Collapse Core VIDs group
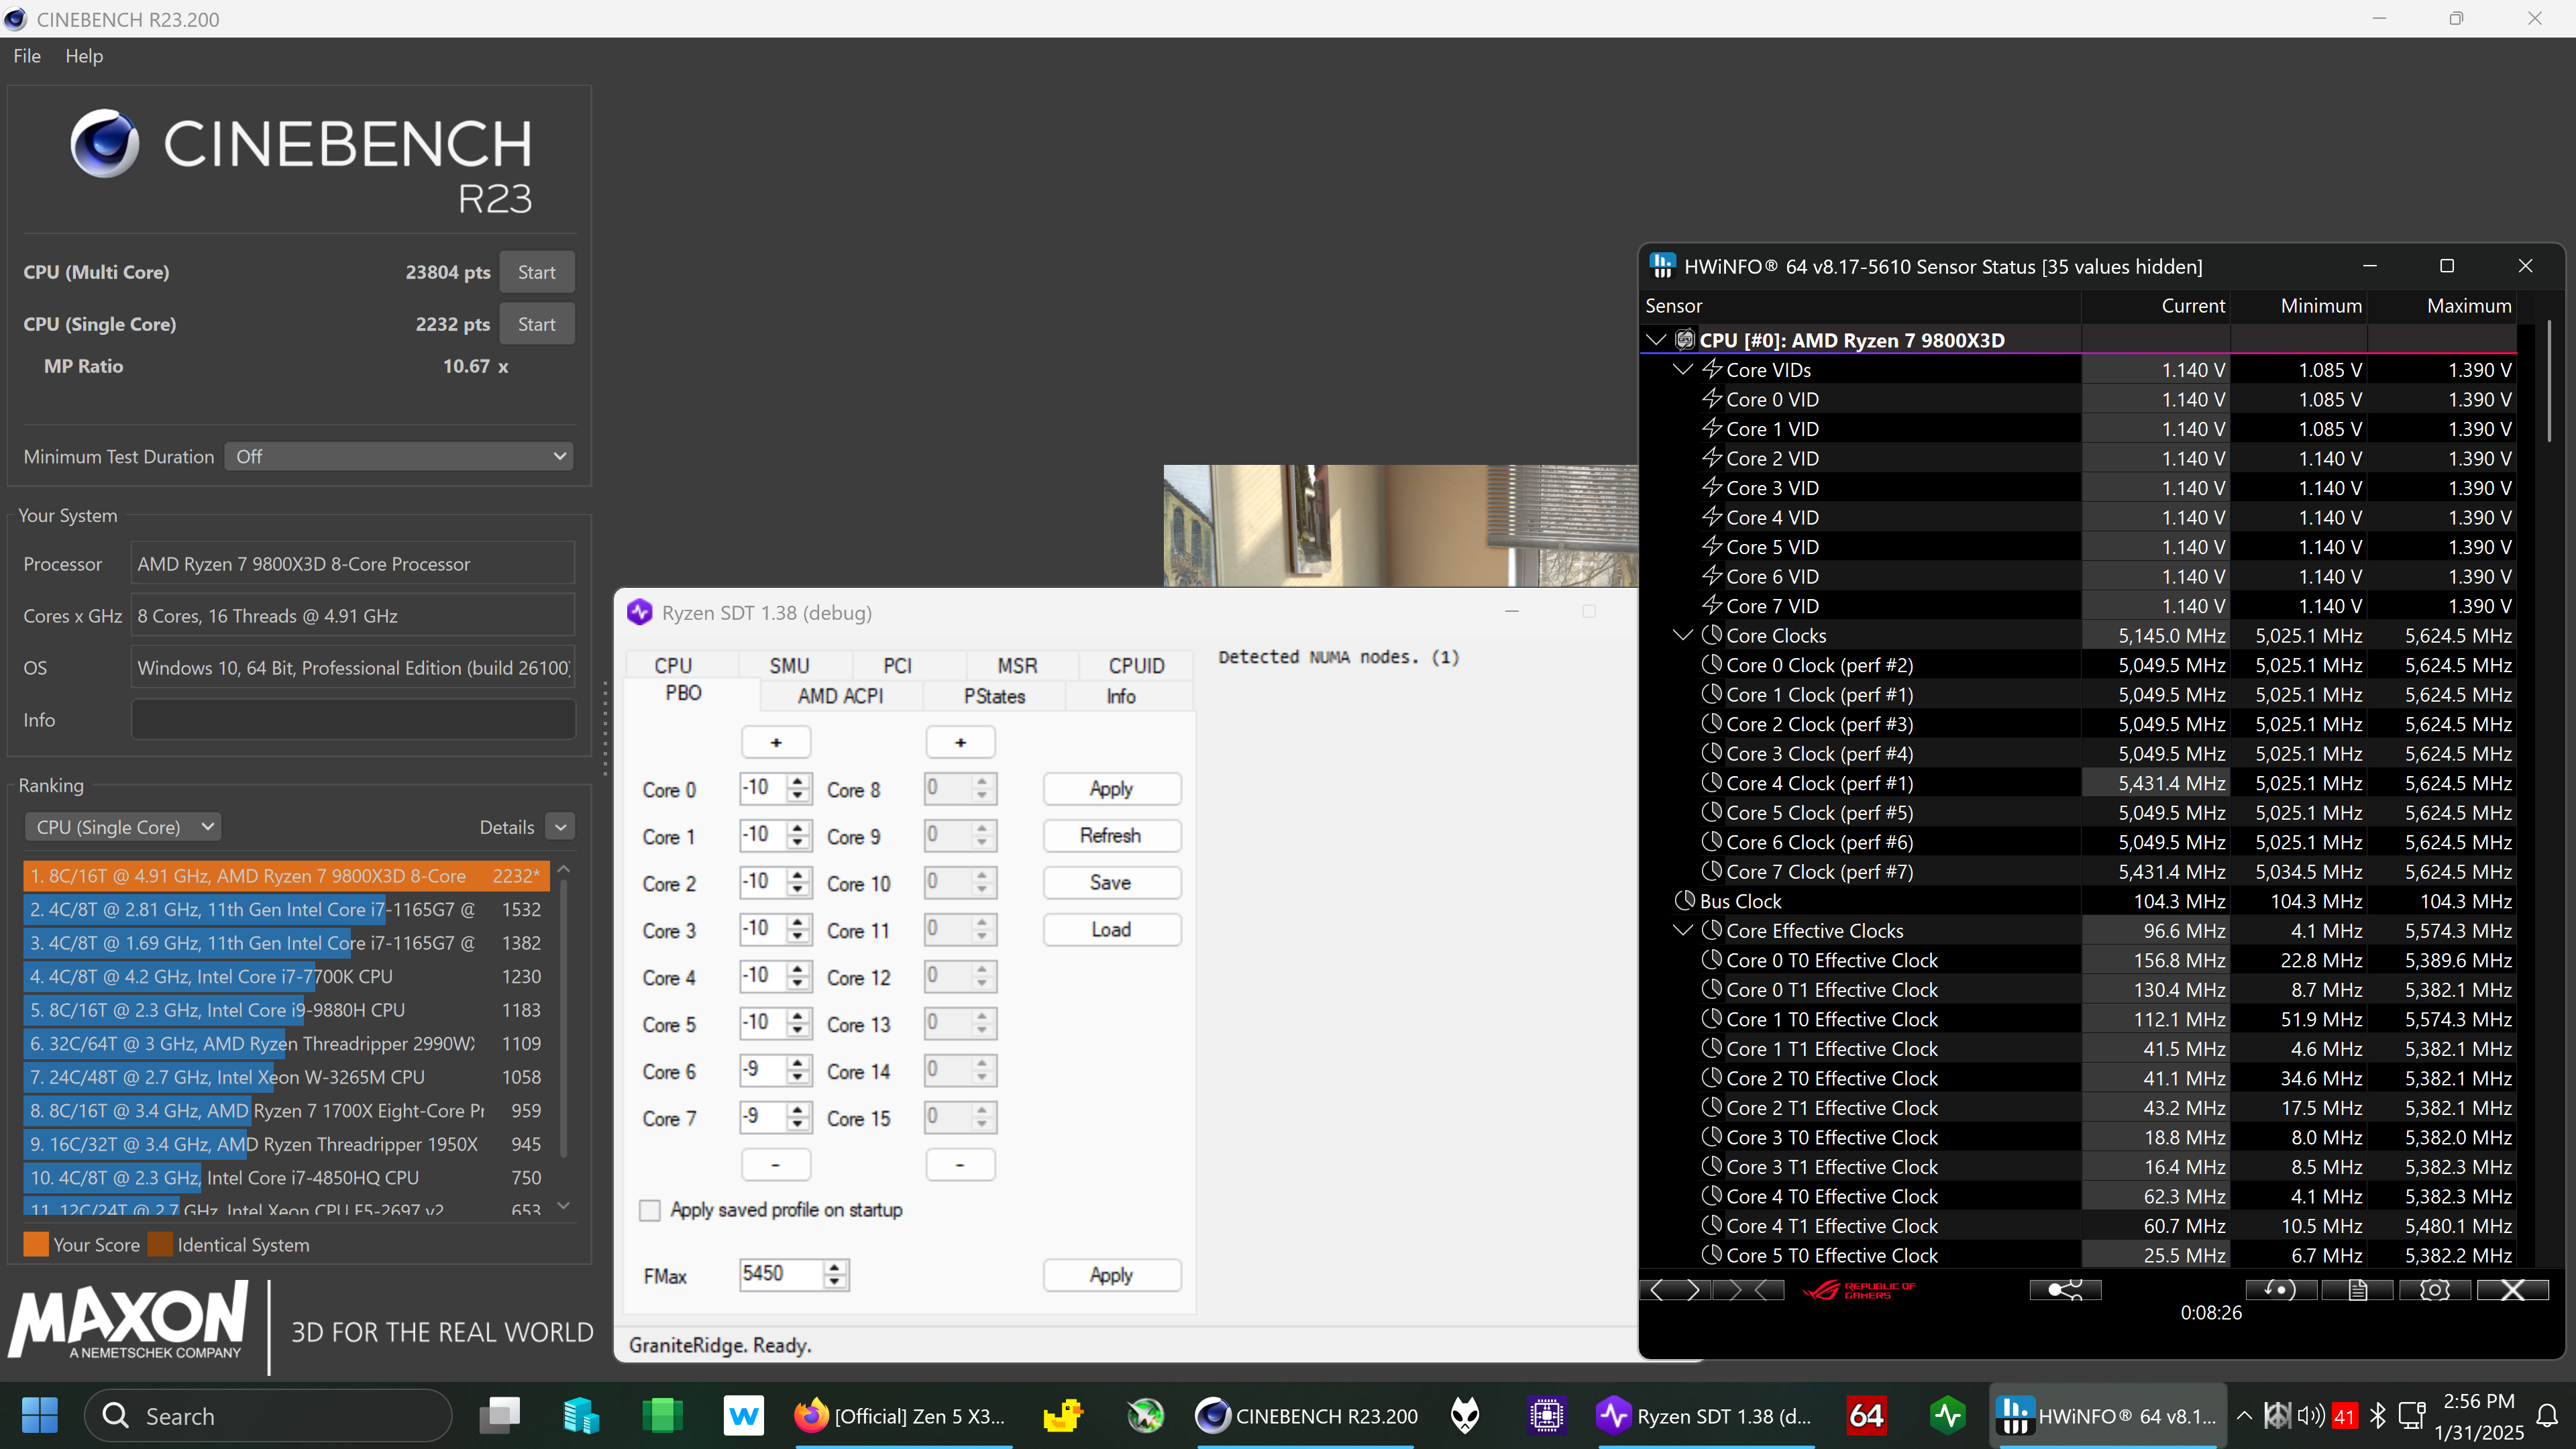Screen dimensions: 2576x1449 [1683, 369]
